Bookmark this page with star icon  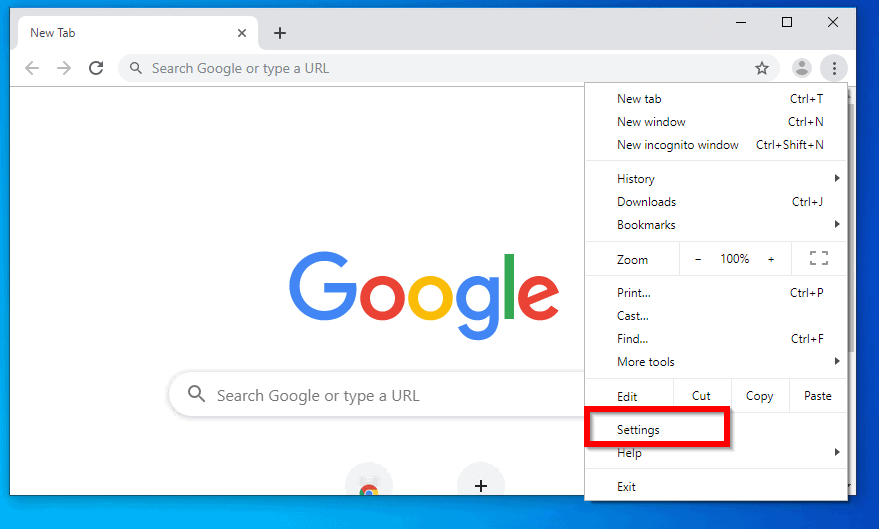click(x=762, y=68)
